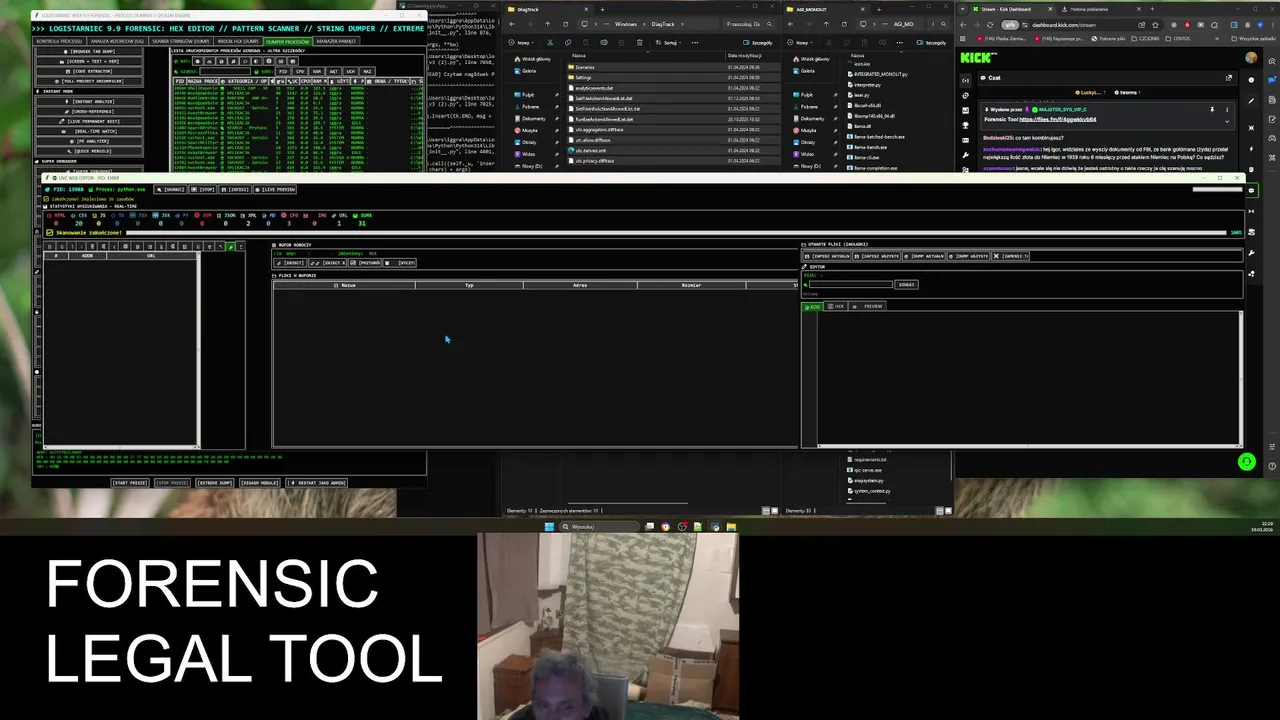Click [EXTREME DUMP] at bottom of Logistarniec
The image size is (1280, 720).
215,483
